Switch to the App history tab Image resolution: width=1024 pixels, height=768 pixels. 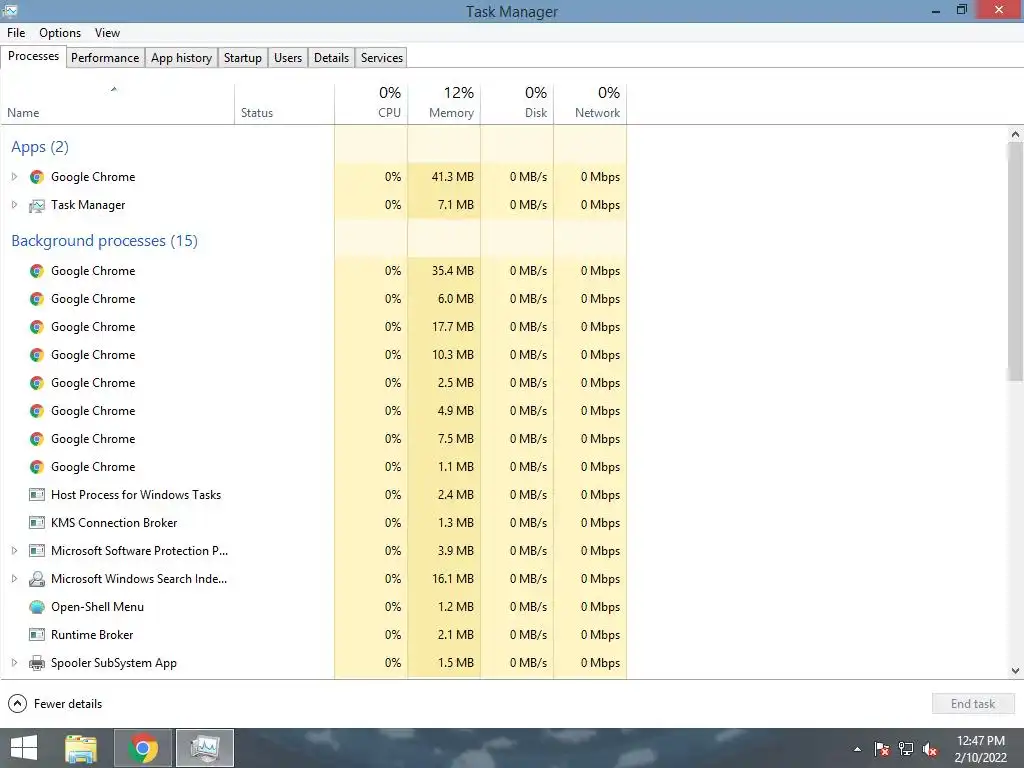(x=182, y=57)
